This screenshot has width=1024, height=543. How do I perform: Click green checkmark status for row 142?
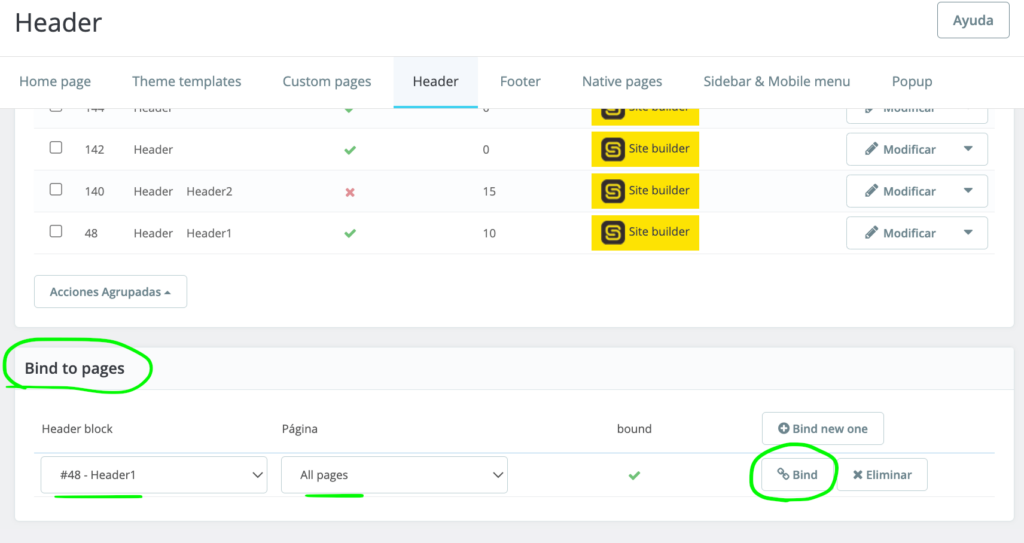(350, 150)
